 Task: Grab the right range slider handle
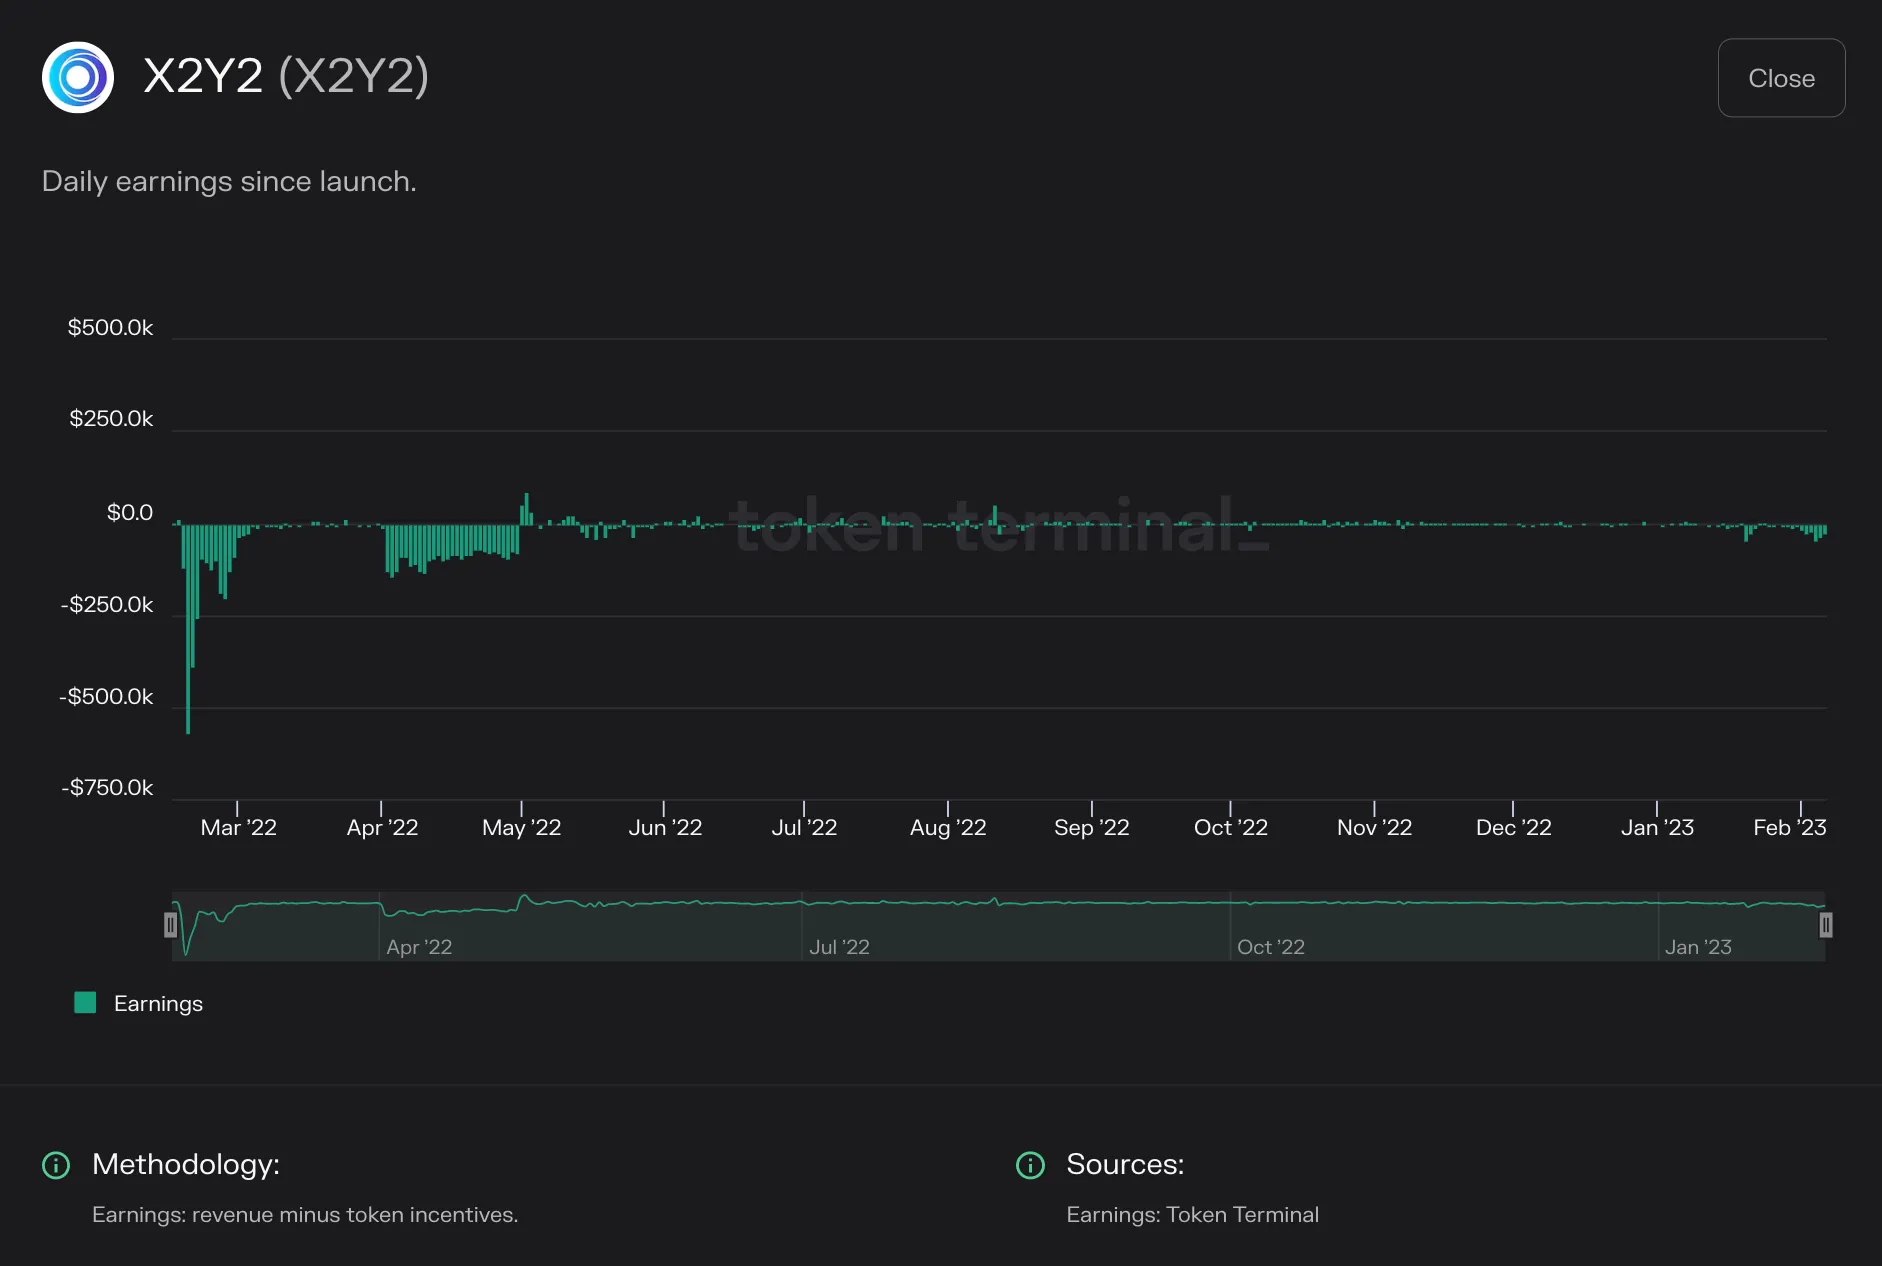point(1825,925)
